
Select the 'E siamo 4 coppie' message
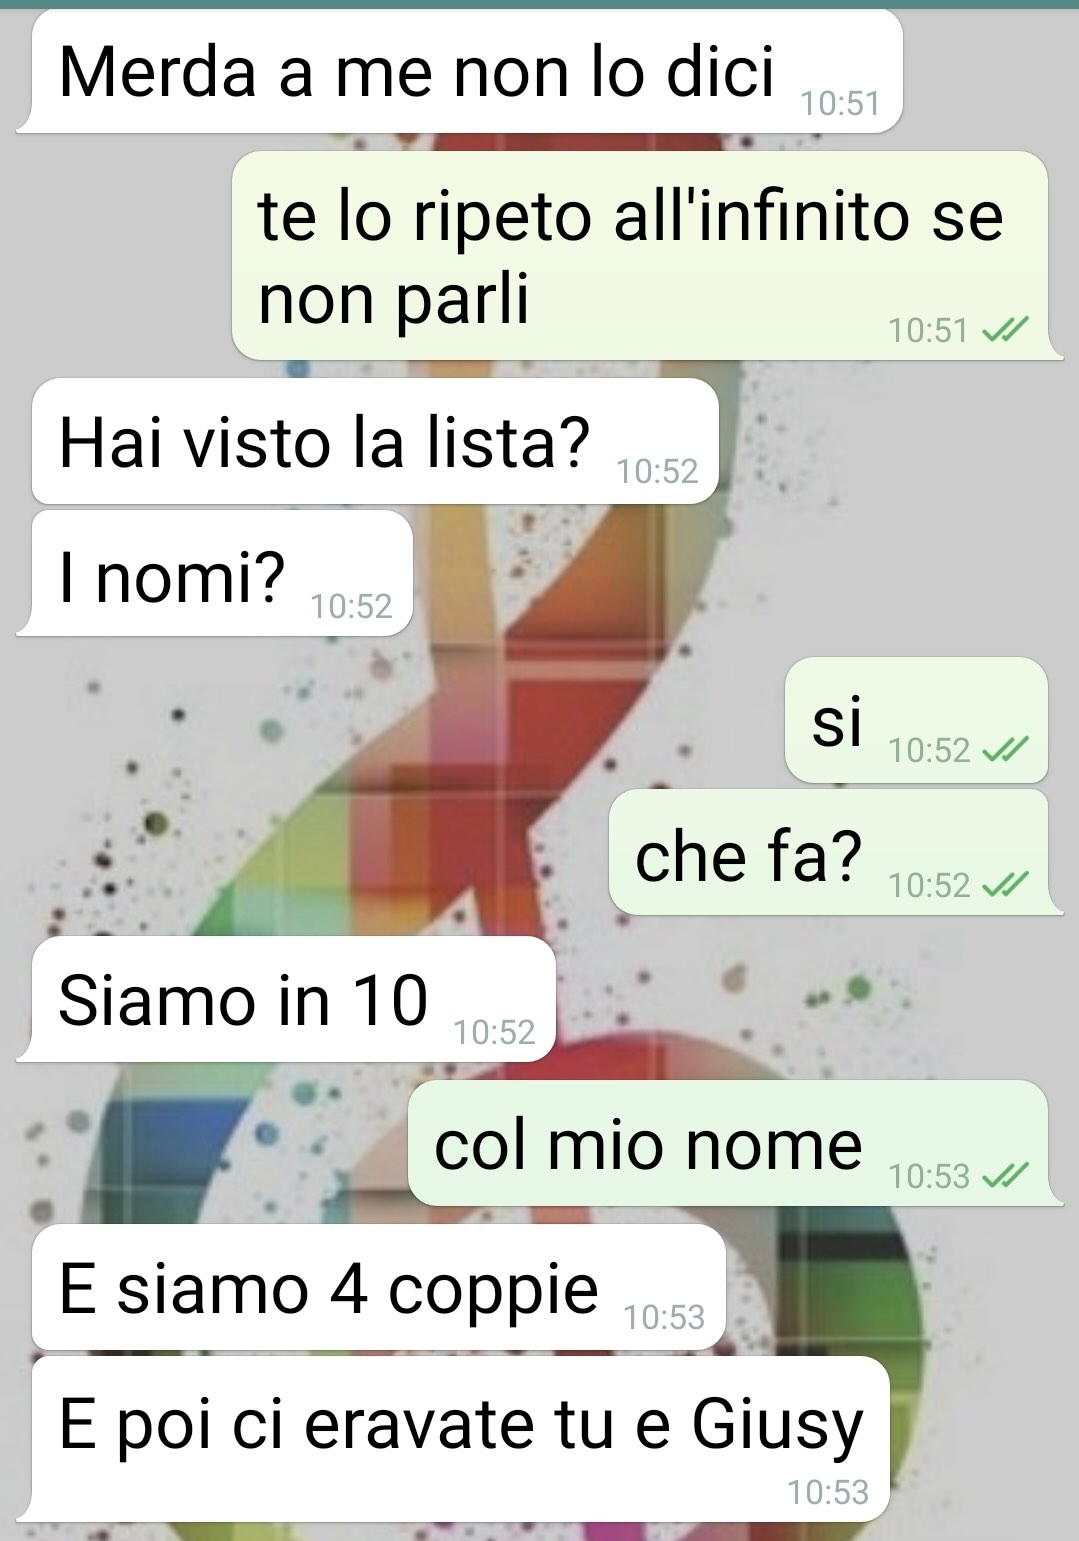[x=378, y=1287]
